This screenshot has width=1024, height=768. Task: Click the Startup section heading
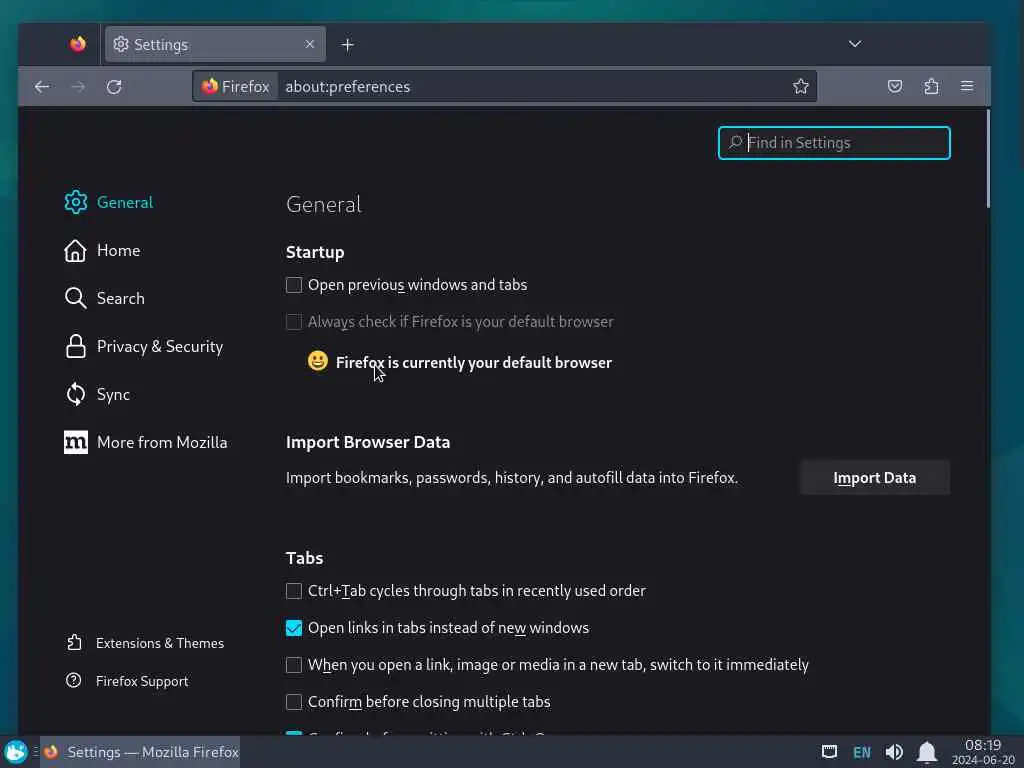(315, 253)
